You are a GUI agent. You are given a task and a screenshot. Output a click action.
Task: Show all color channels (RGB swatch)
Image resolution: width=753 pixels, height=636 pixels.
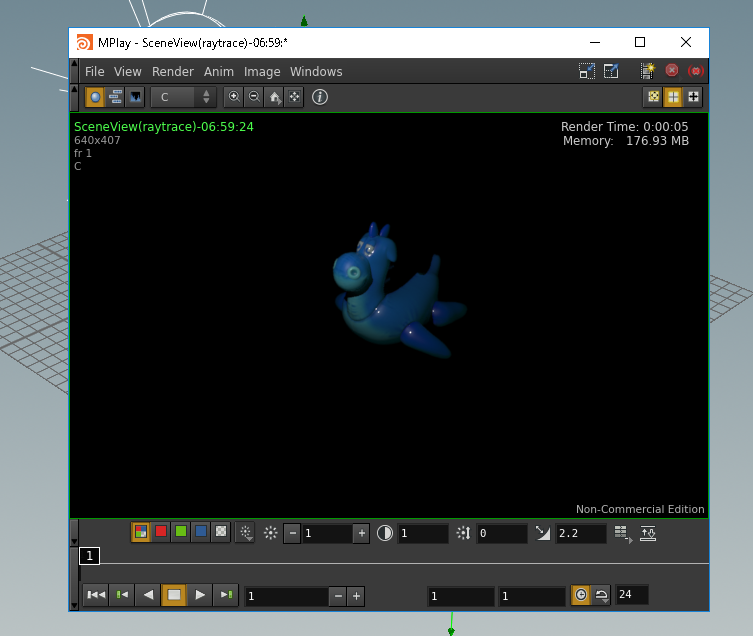[141, 532]
